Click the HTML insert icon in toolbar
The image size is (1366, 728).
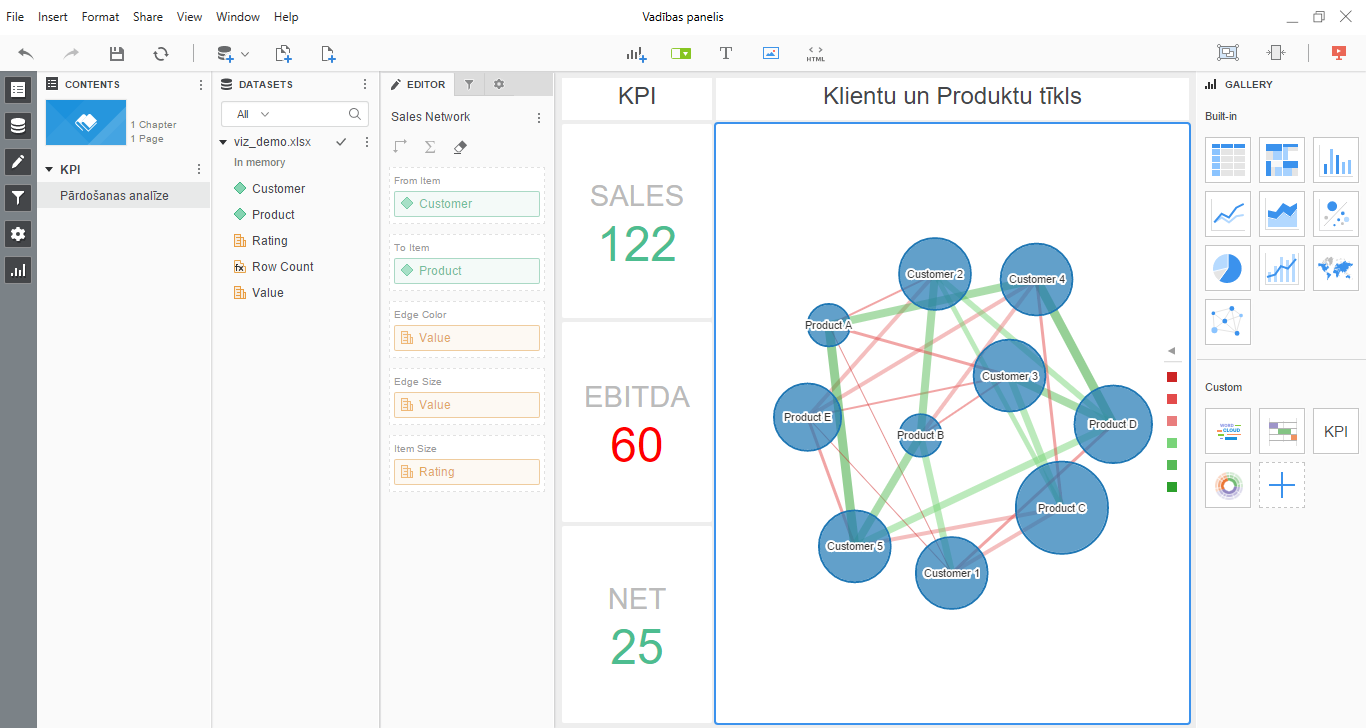(x=815, y=54)
